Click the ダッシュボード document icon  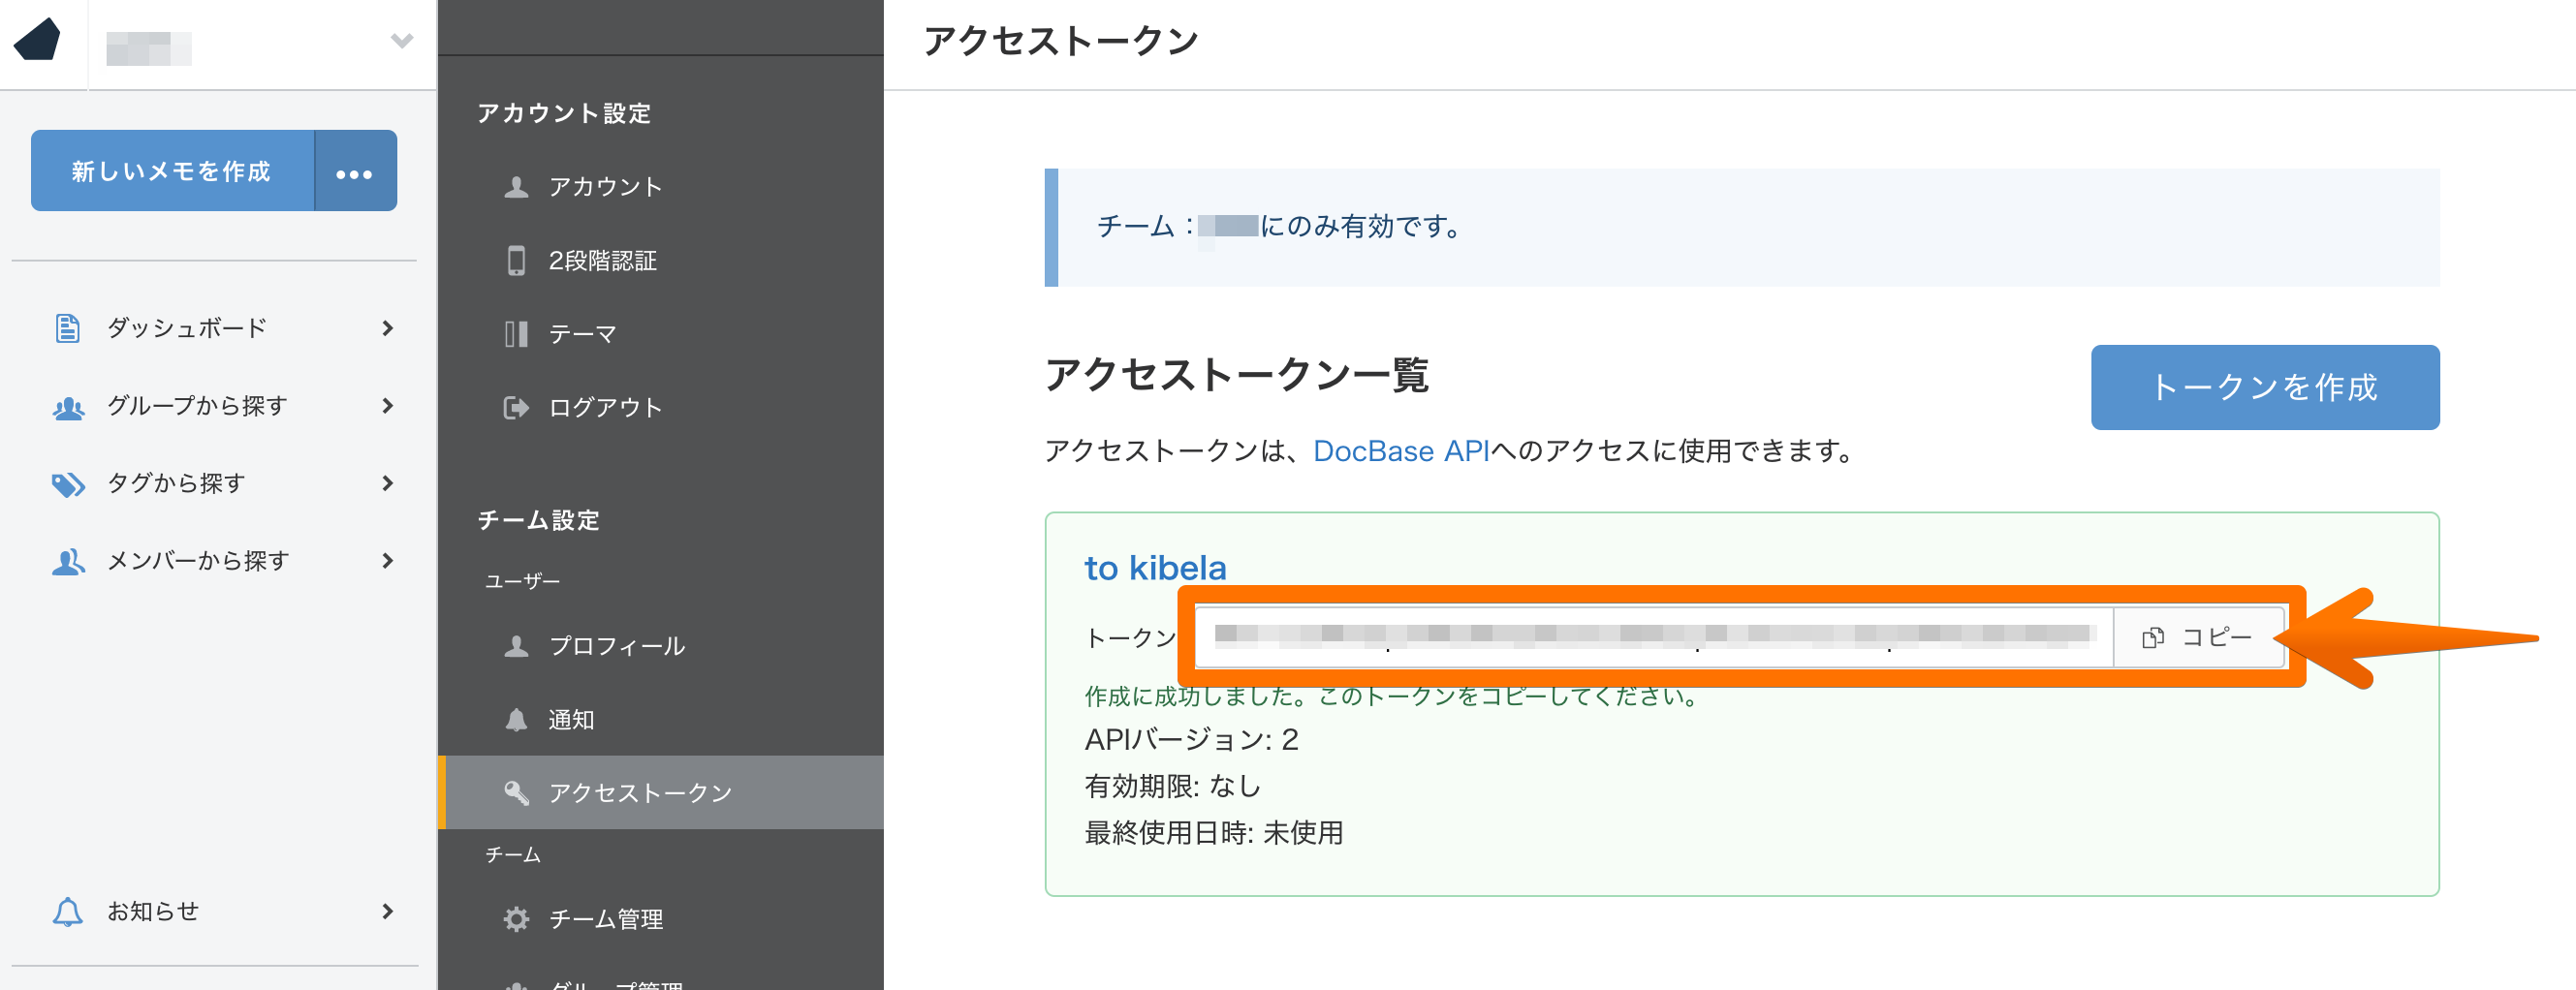coord(67,328)
